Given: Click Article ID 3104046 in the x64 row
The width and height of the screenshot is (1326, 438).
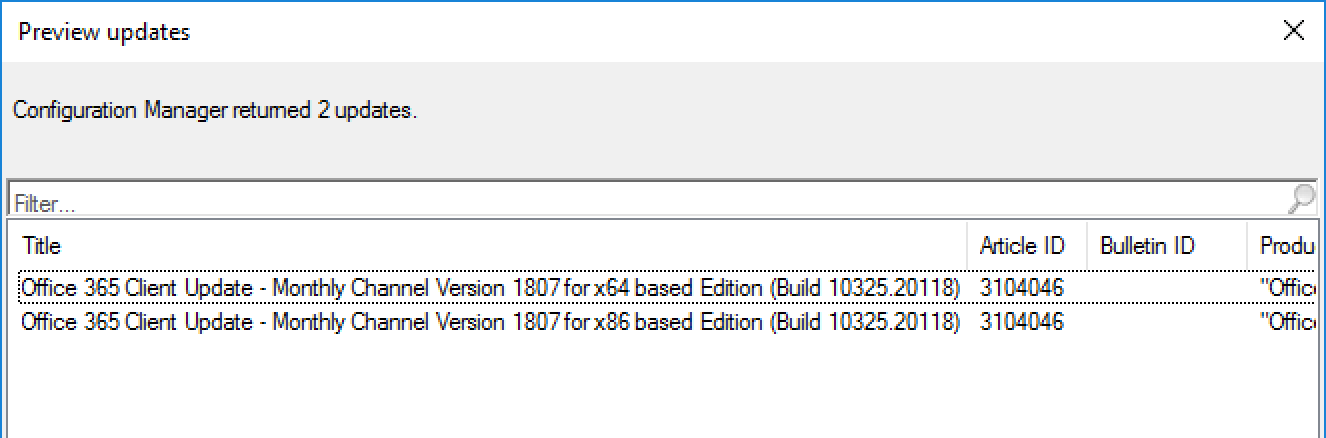Looking at the screenshot, I should tap(1022, 289).
